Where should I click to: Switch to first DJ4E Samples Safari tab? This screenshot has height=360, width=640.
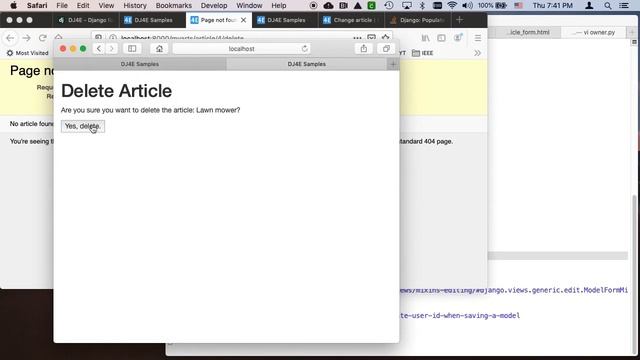click(140, 64)
